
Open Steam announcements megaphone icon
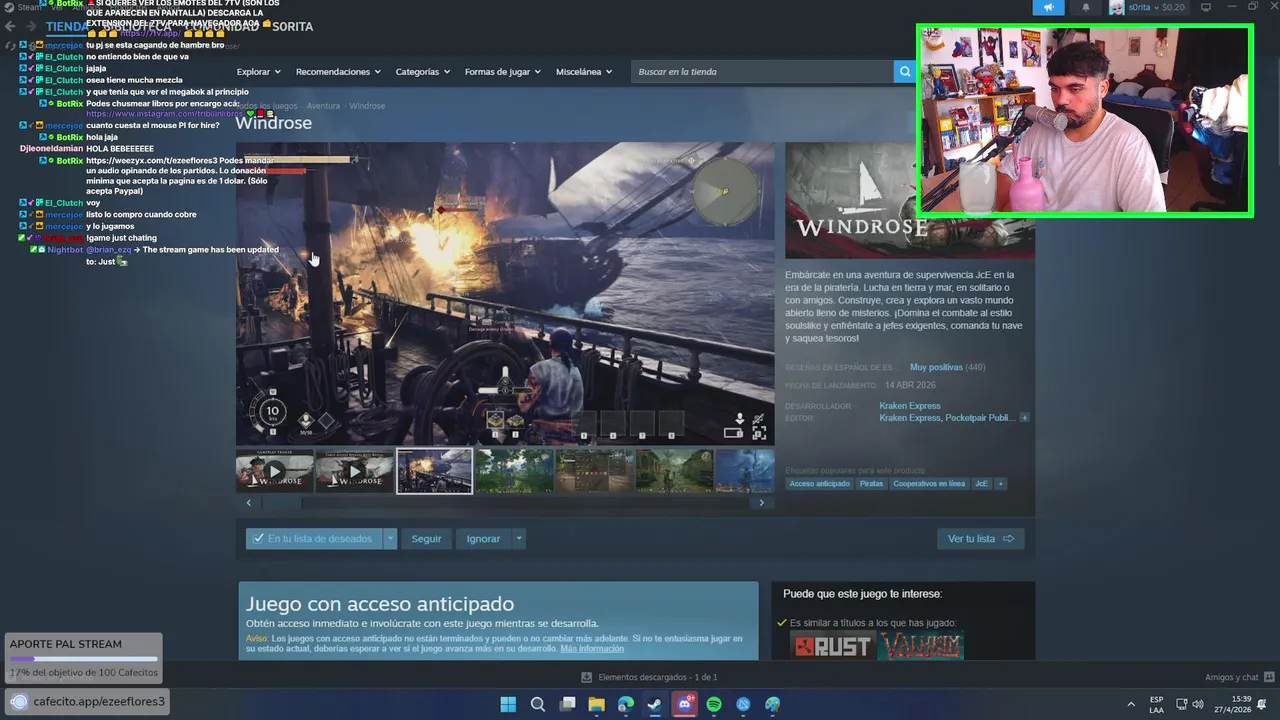click(1048, 7)
